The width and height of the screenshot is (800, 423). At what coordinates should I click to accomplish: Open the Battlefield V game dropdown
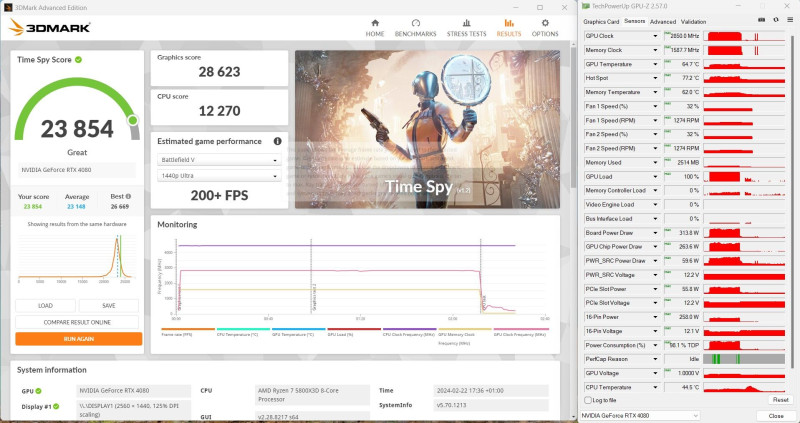(219, 160)
